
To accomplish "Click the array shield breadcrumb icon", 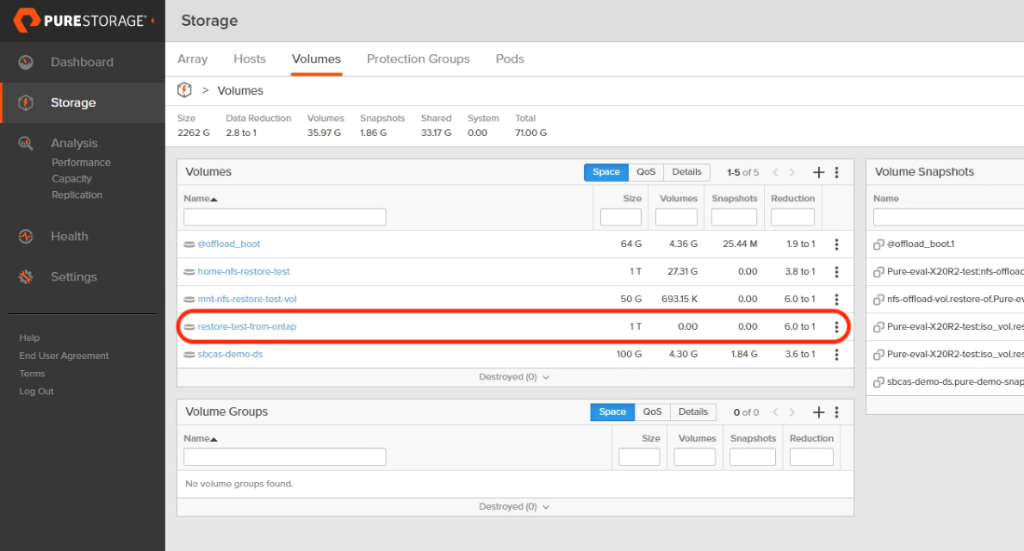I will tap(184, 90).
